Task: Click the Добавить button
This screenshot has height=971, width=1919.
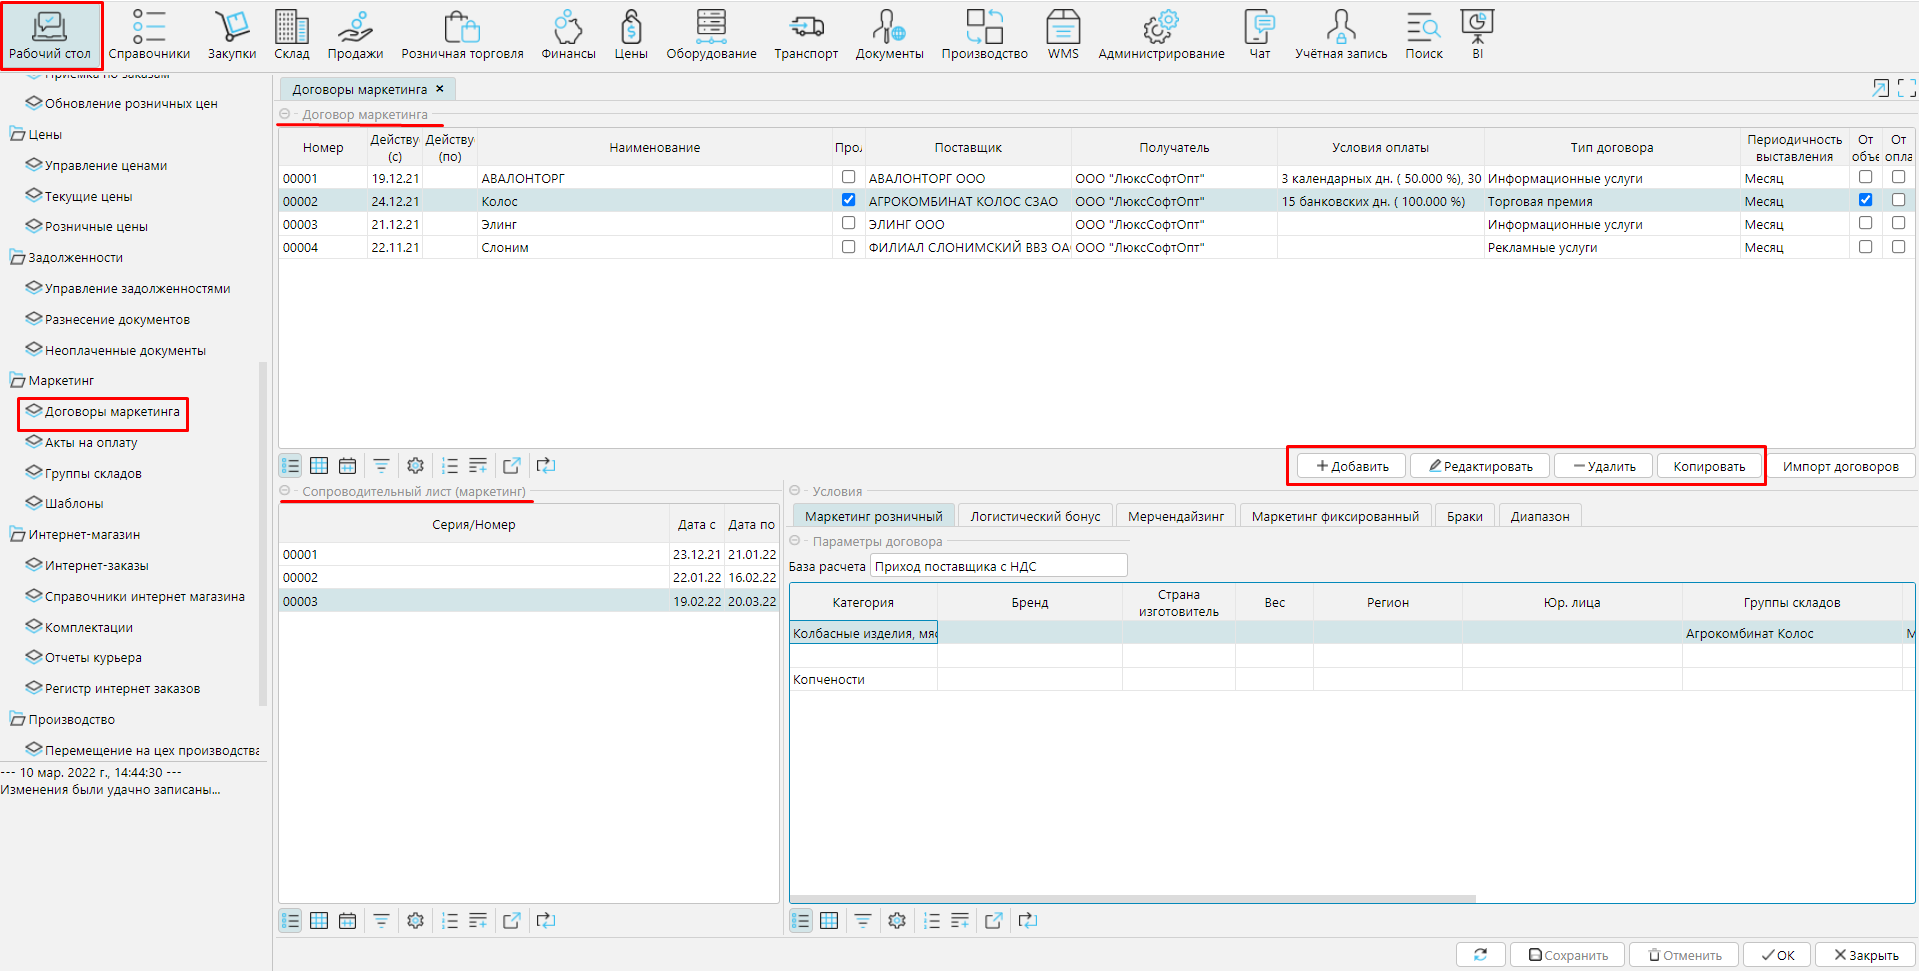Action: coord(1351,467)
